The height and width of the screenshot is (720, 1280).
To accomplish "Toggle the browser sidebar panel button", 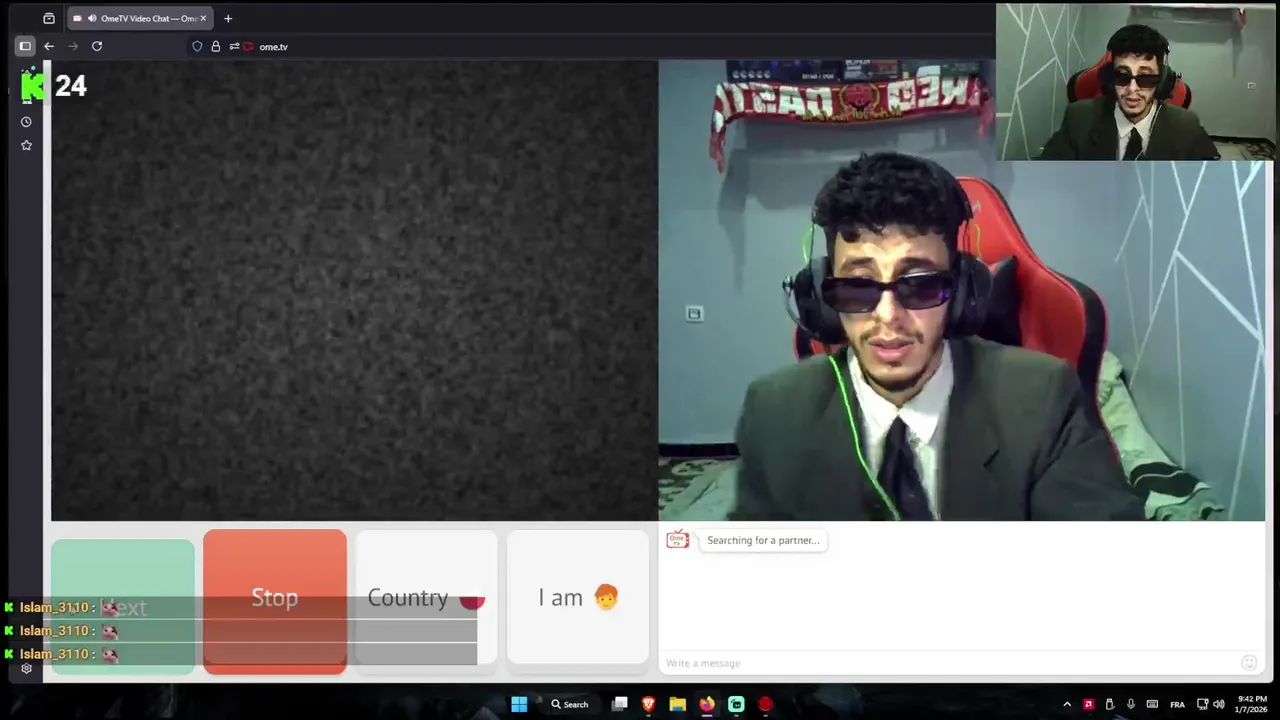I will click(x=25, y=46).
